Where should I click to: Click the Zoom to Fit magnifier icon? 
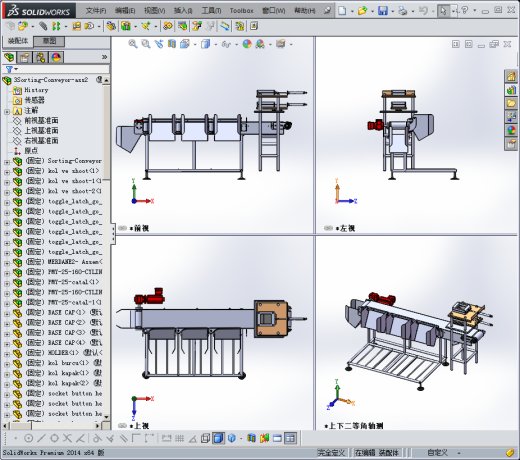[133, 44]
